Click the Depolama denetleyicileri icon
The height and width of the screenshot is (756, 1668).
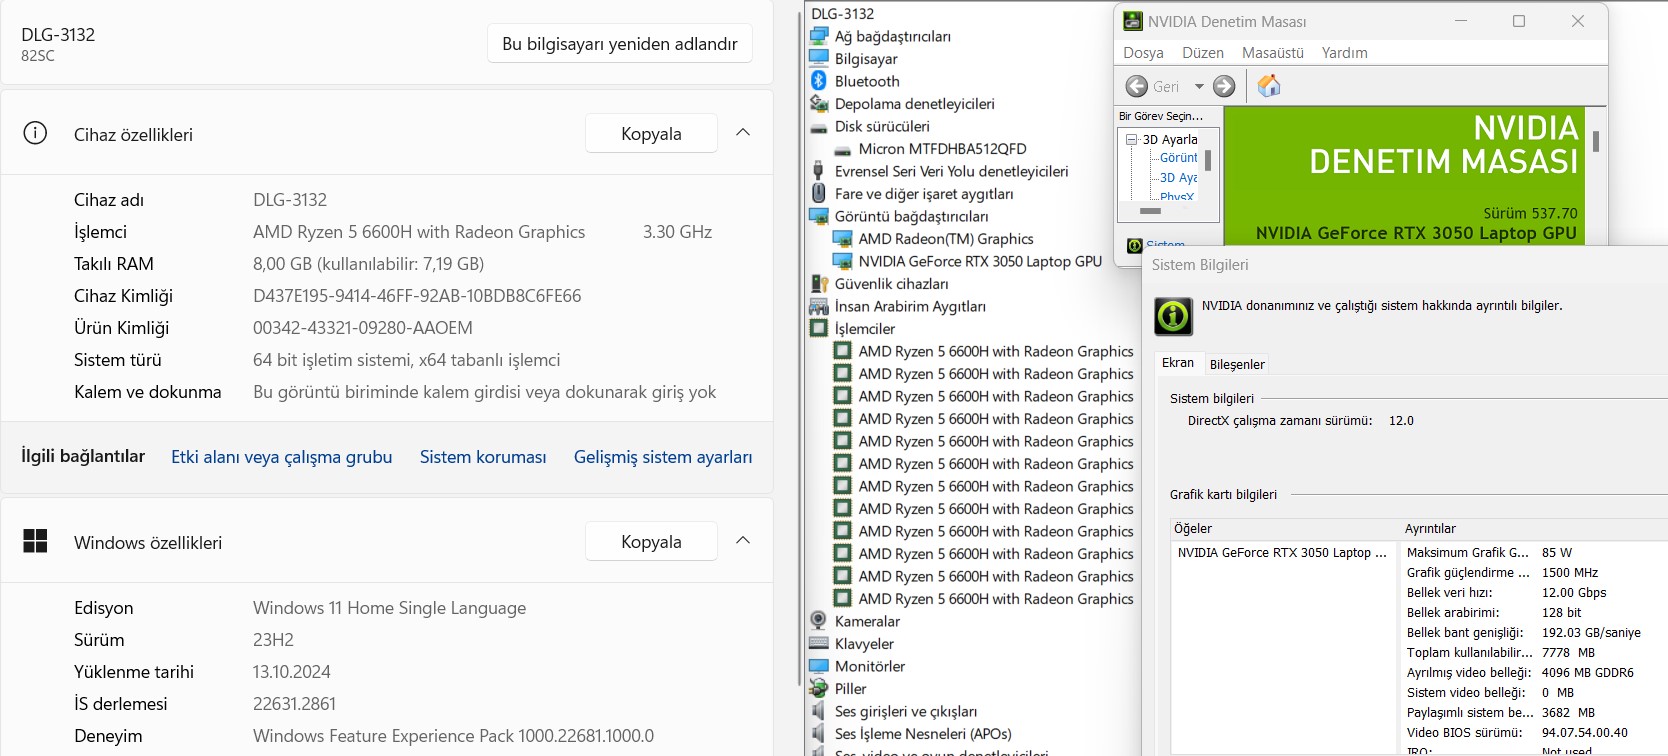point(819,103)
